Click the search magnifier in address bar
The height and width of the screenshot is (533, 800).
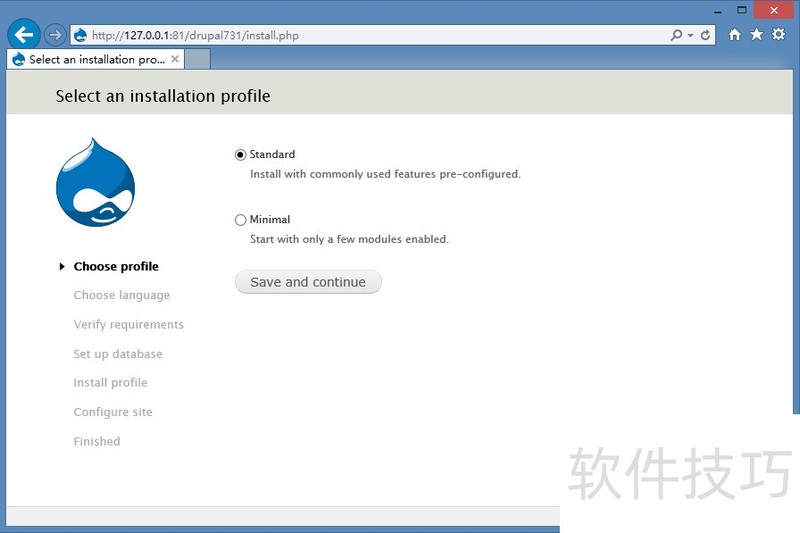tap(676, 35)
